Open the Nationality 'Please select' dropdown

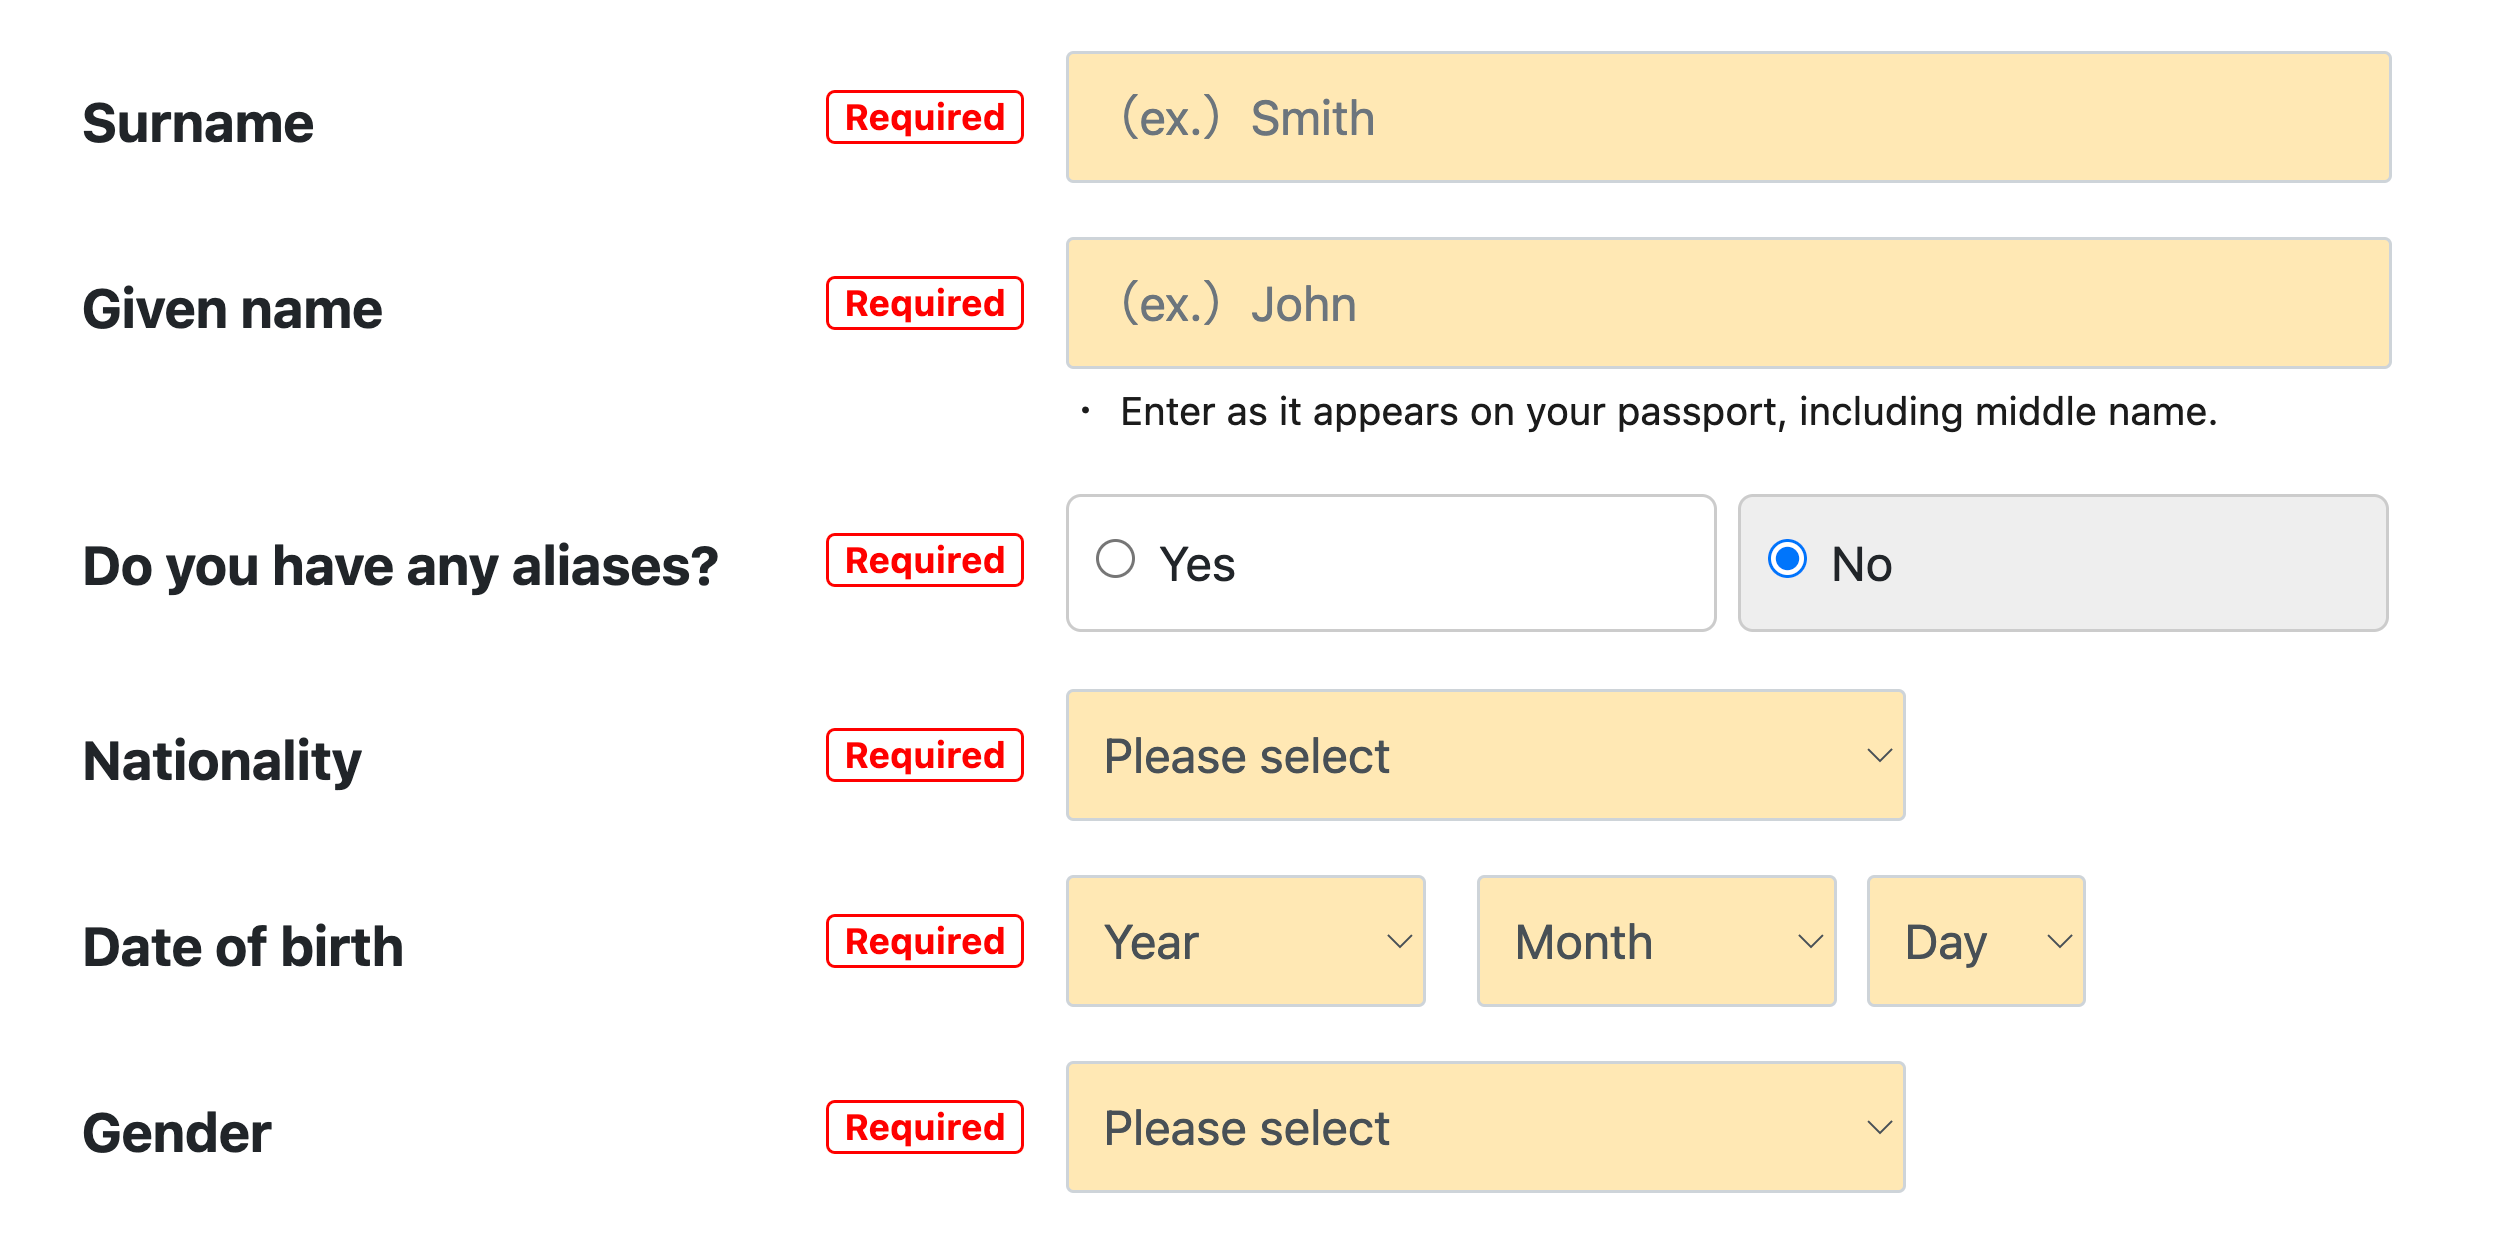click(x=1484, y=755)
